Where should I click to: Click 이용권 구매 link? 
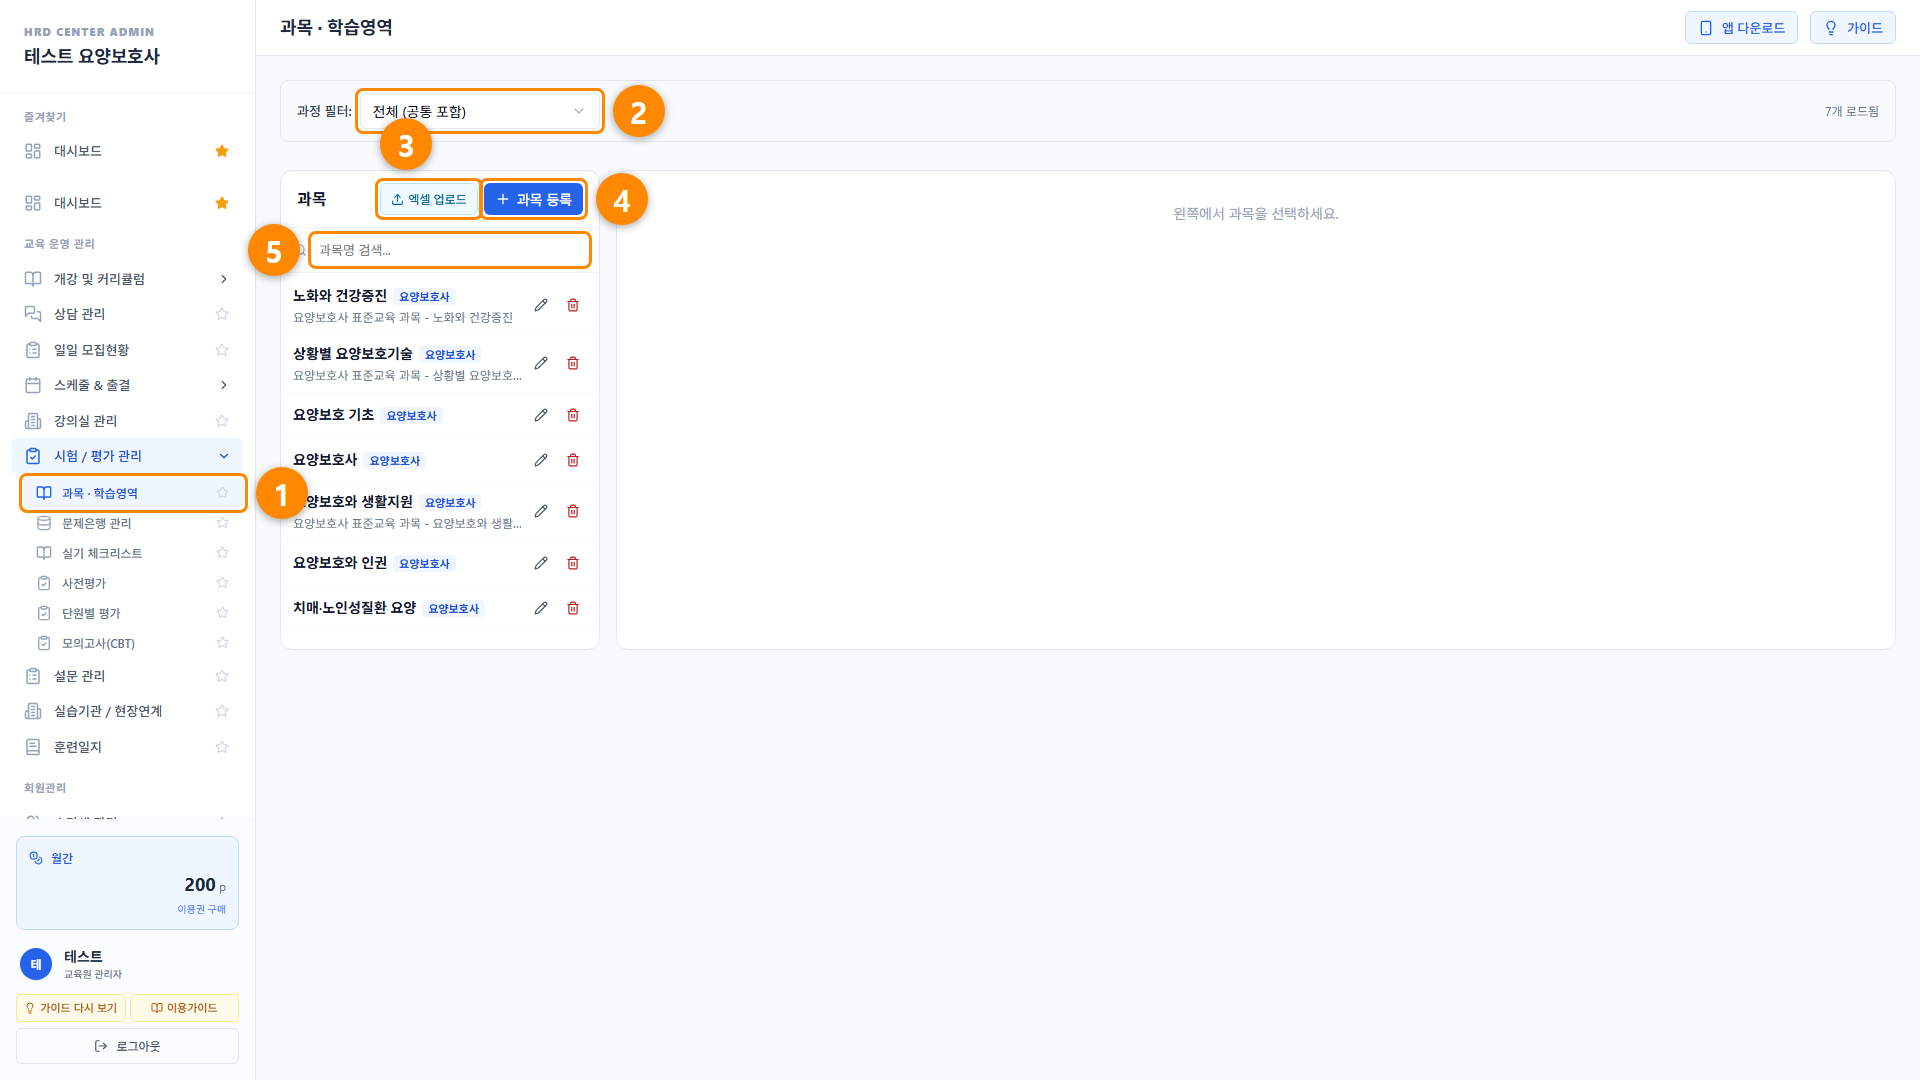point(201,909)
